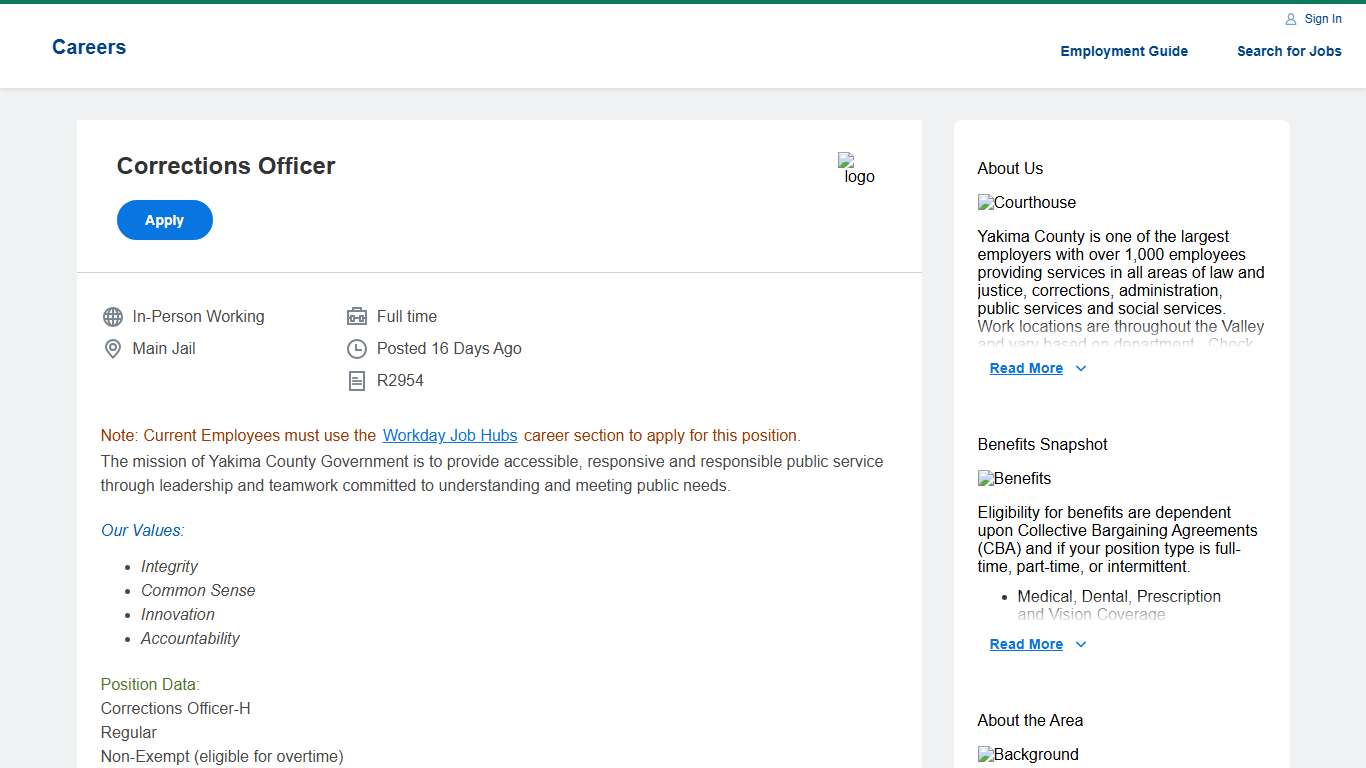Open the Search for Jobs page
The image size is (1366, 768).
[x=1289, y=51]
